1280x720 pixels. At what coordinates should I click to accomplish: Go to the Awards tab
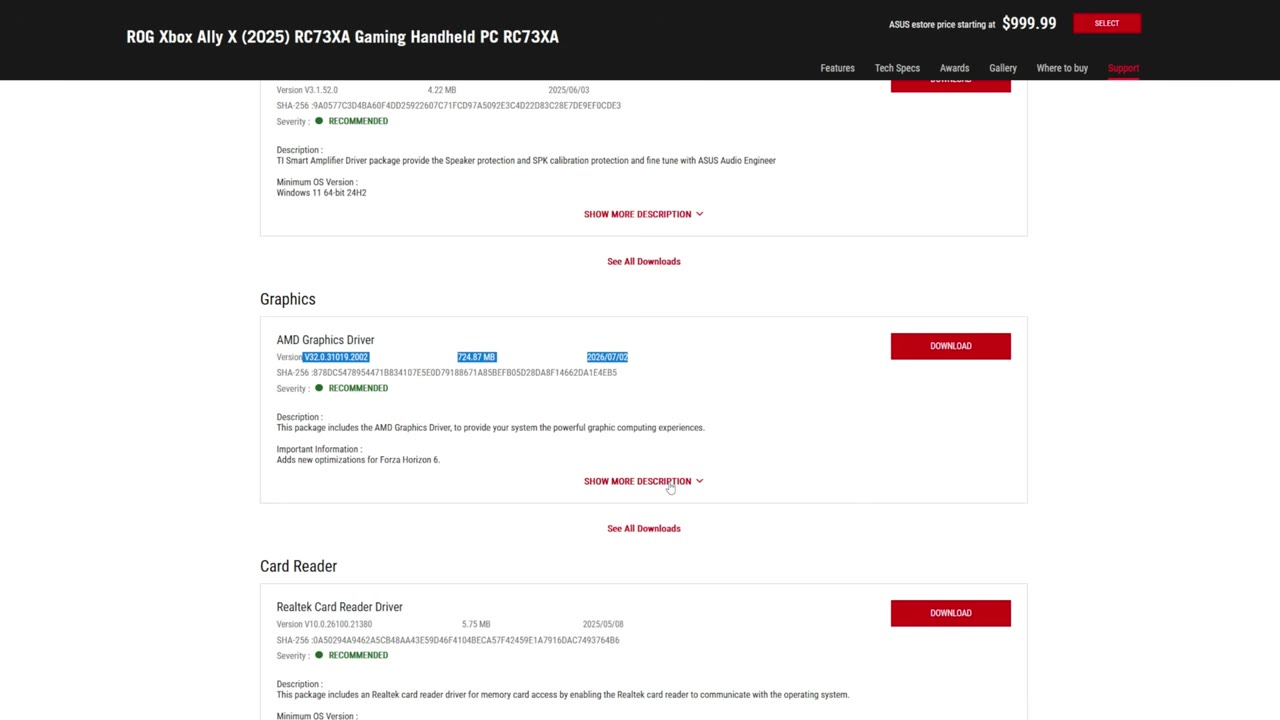pos(954,68)
